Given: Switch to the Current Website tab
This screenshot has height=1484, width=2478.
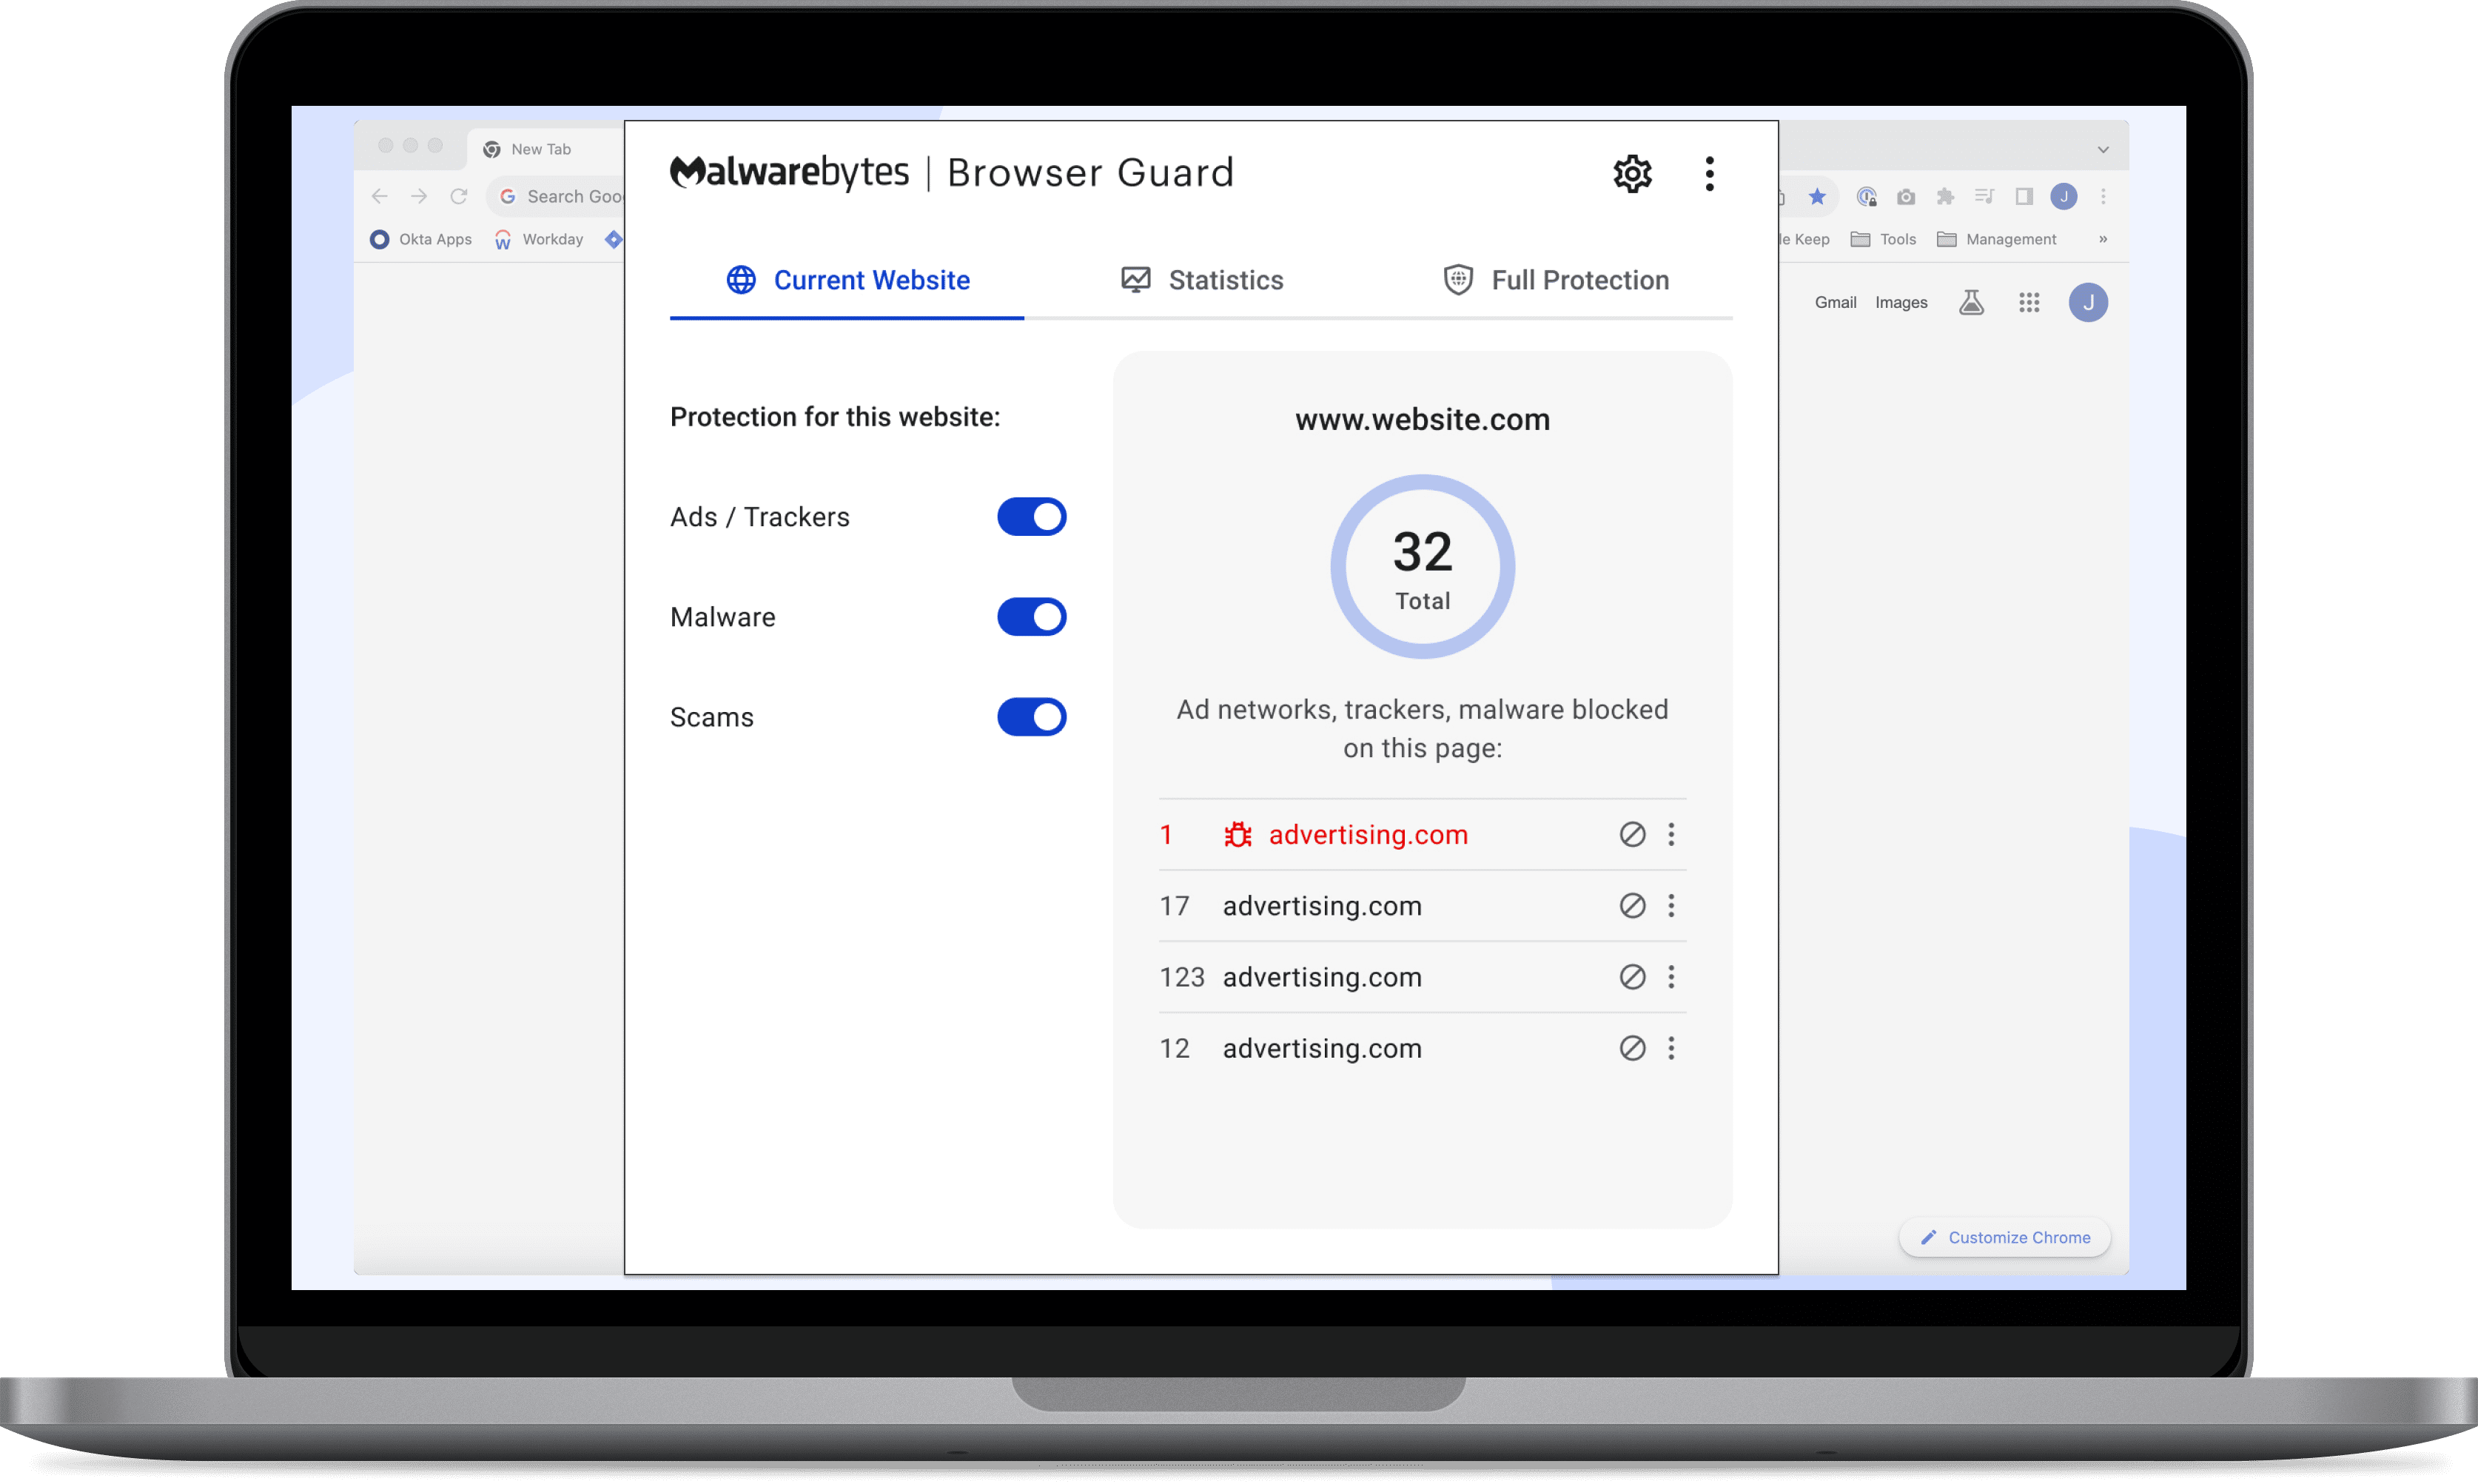Looking at the screenshot, I should click(x=847, y=280).
